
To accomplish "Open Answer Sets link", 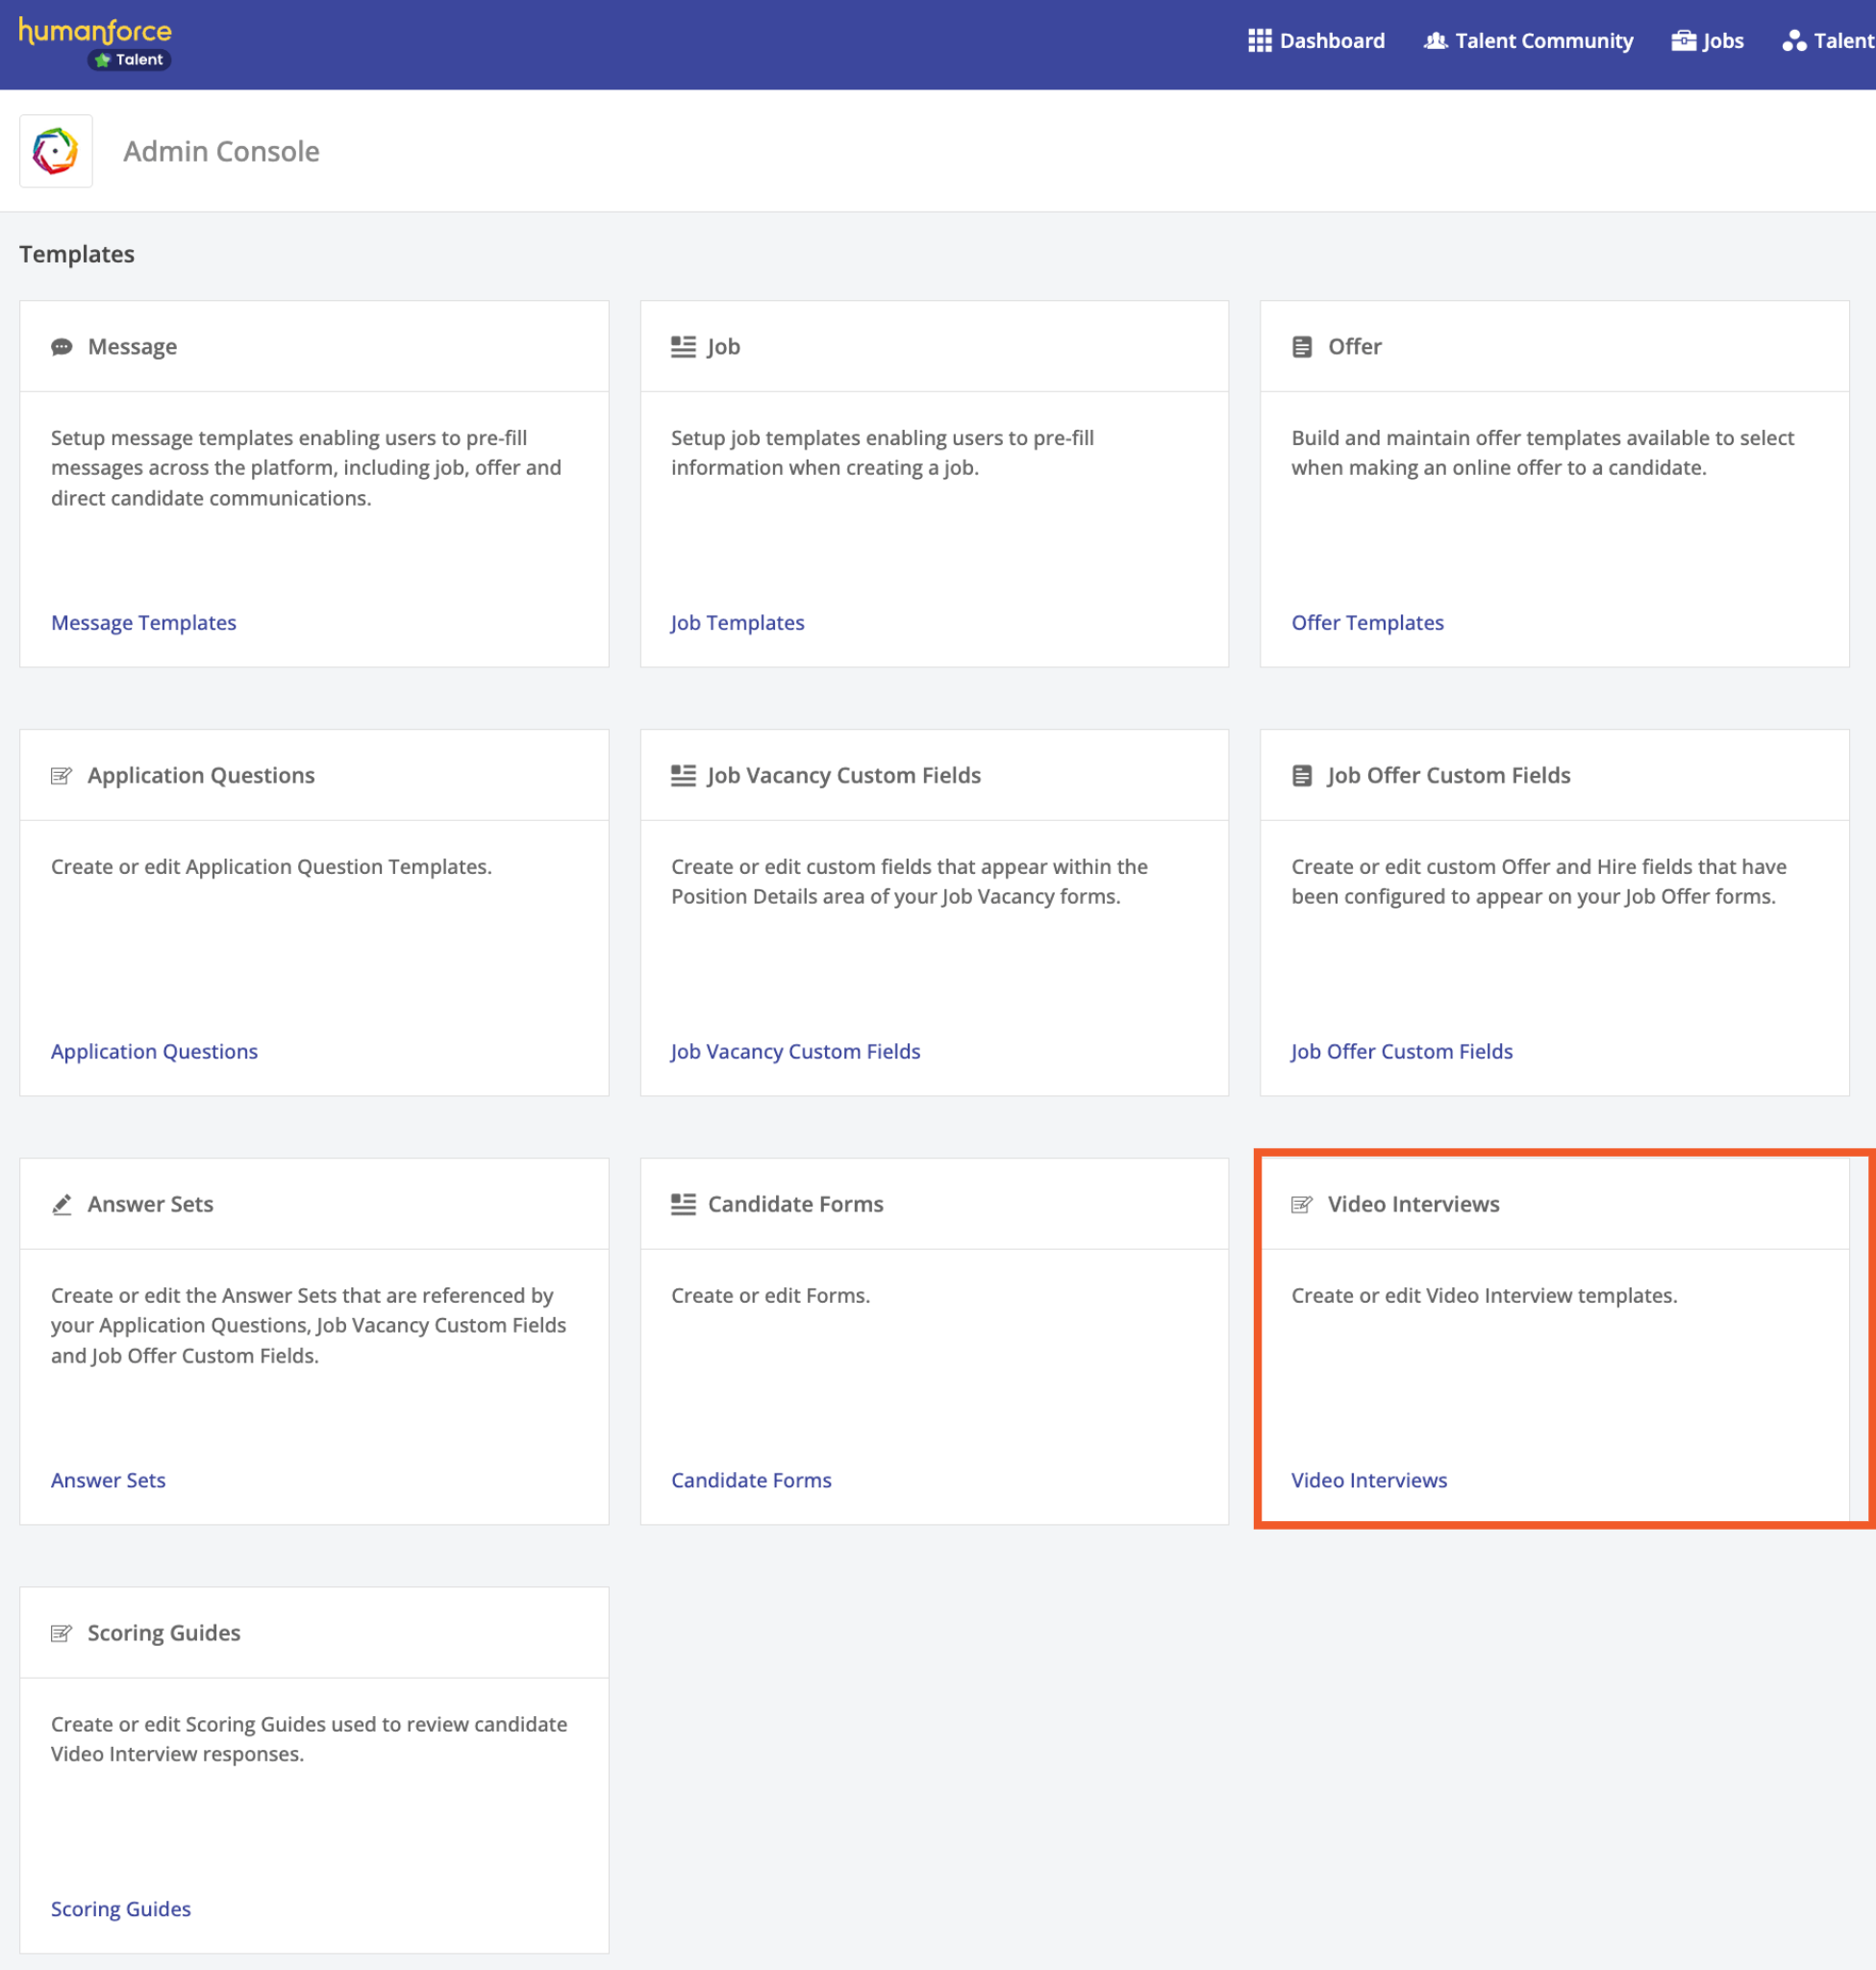I will [108, 1481].
